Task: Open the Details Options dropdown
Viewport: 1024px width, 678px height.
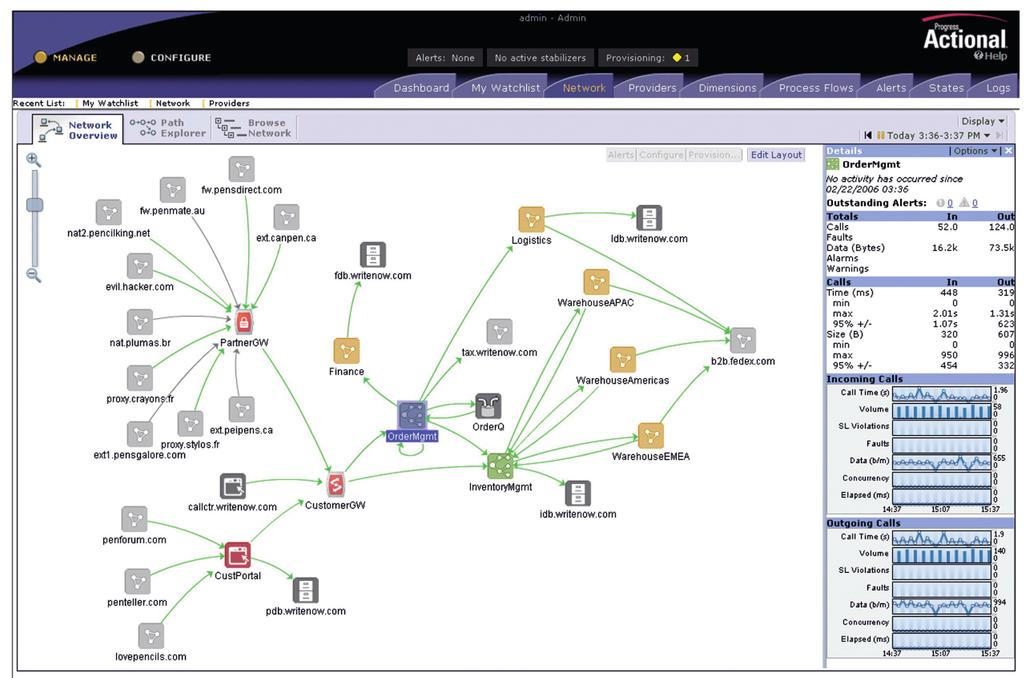Action: pyautogui.click(x=975, y=151)
